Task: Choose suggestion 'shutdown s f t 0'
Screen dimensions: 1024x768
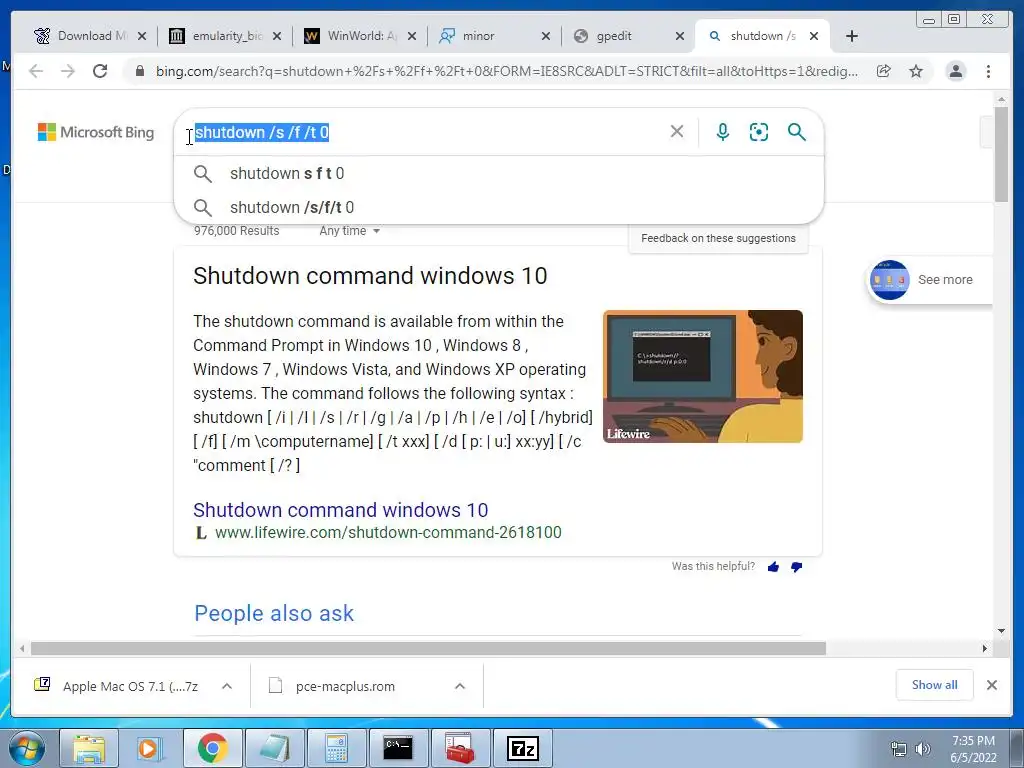Action: point(498,173)
